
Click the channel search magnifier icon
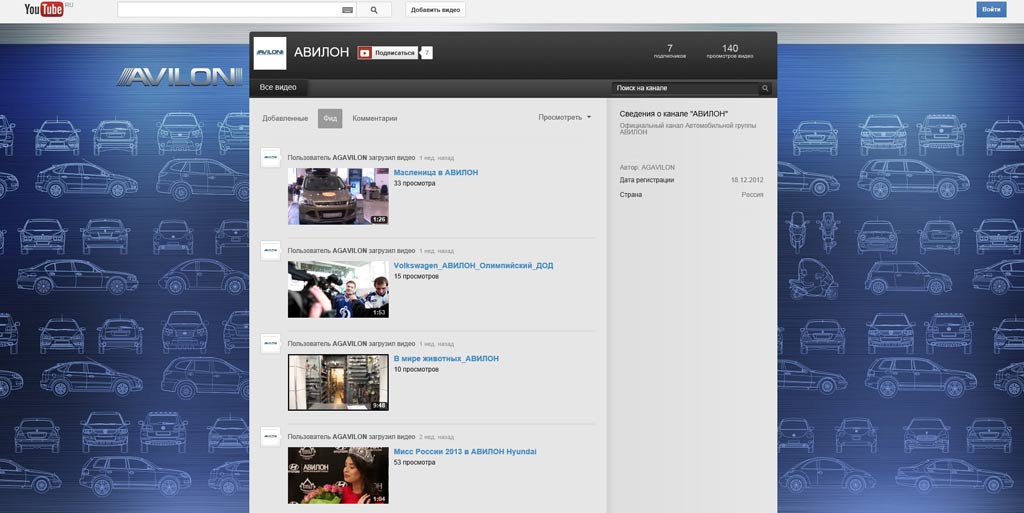pyautogui.click(x=765, y=88)
